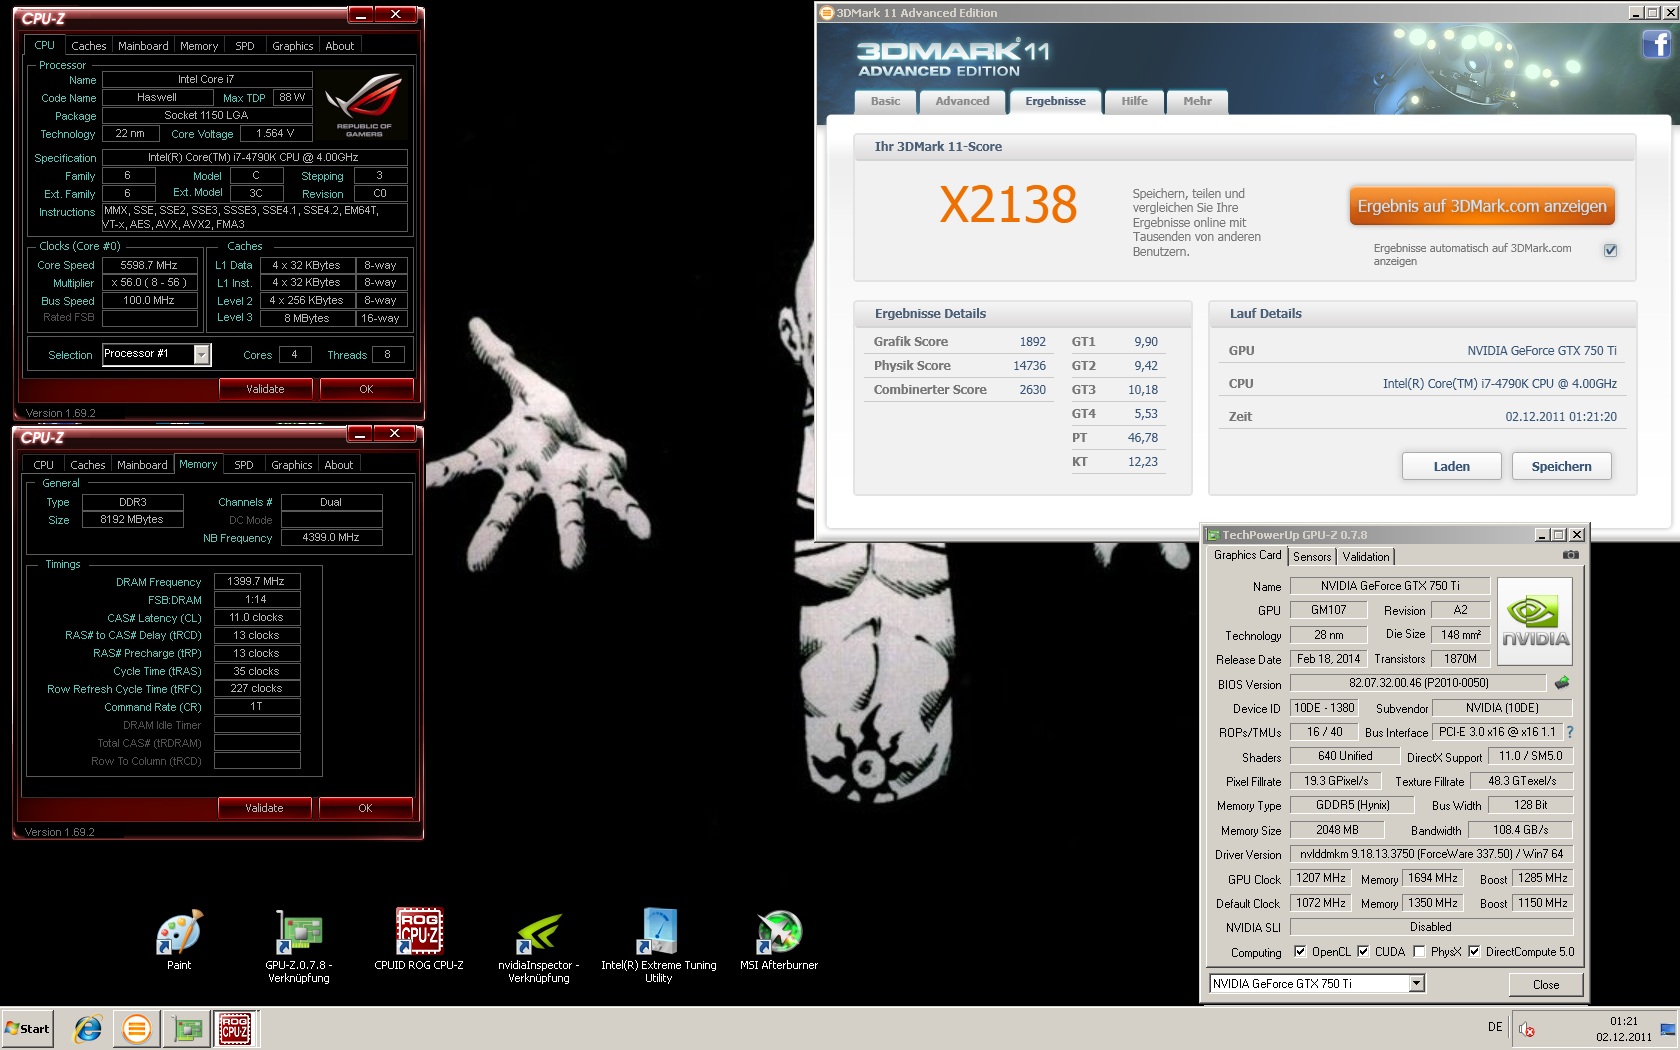Click the GPU-Z screenshot camera icon
Image resolution: width=1680 pixels, height=1050 pixels.
click(x=1571, y=555)
